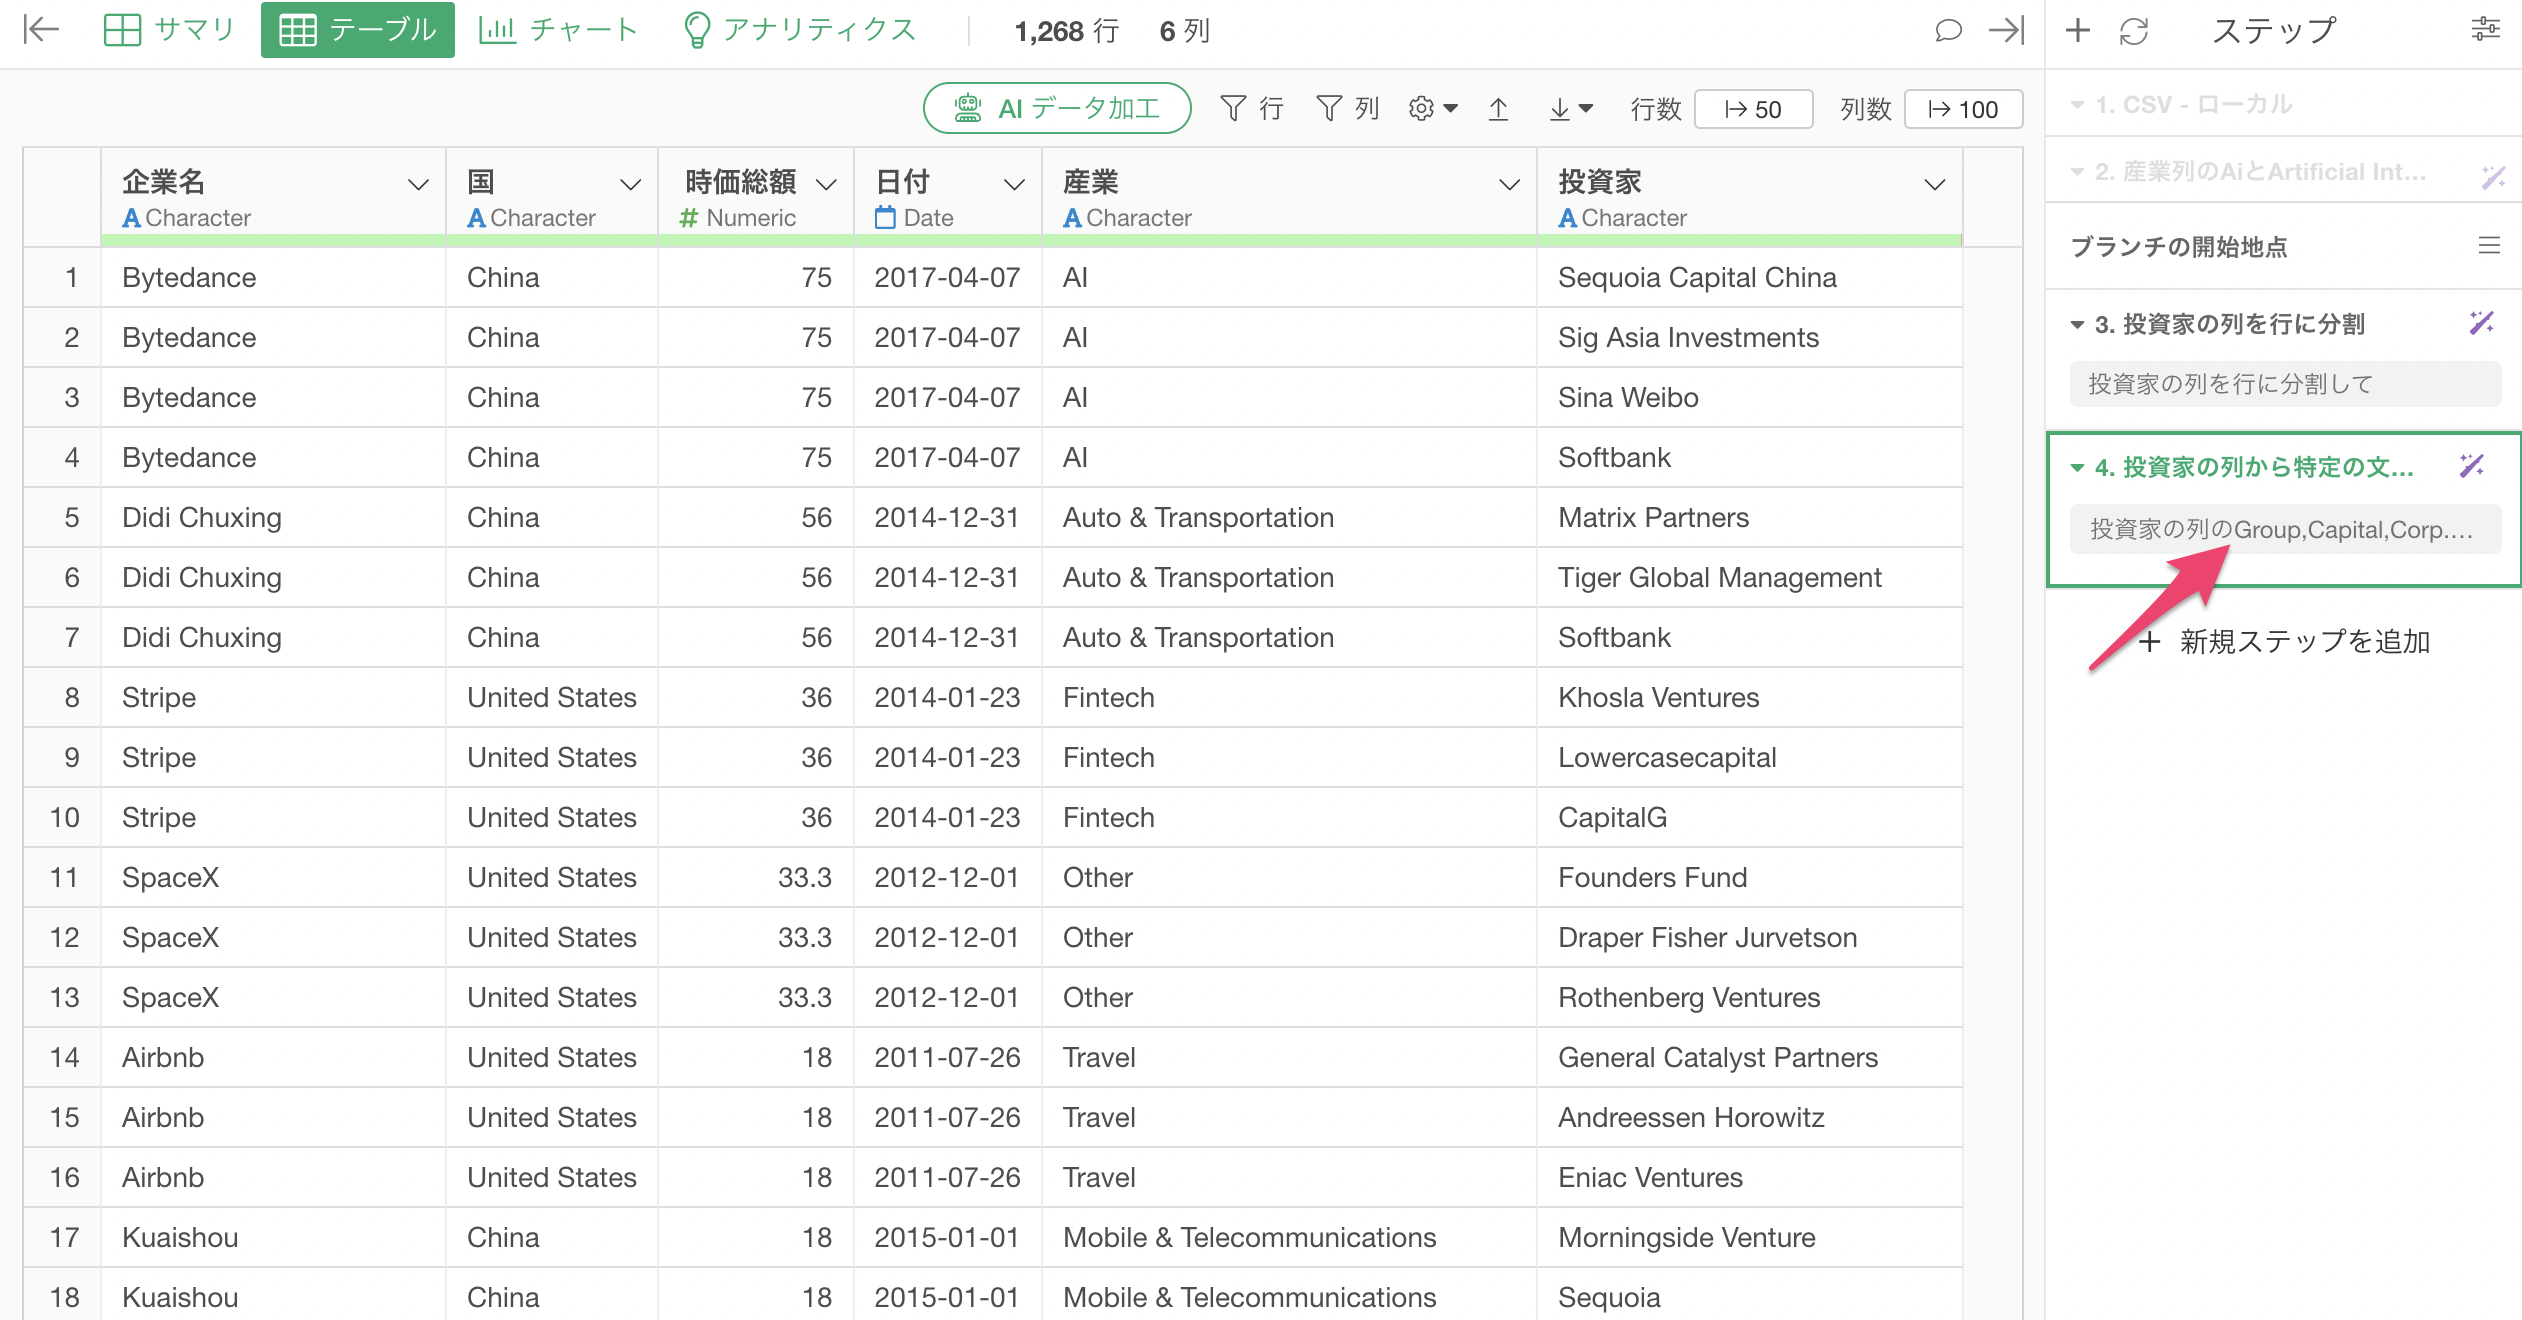Click the refresh icon in steps header
This screenshot has width=2522, height=1320.
2134,31
